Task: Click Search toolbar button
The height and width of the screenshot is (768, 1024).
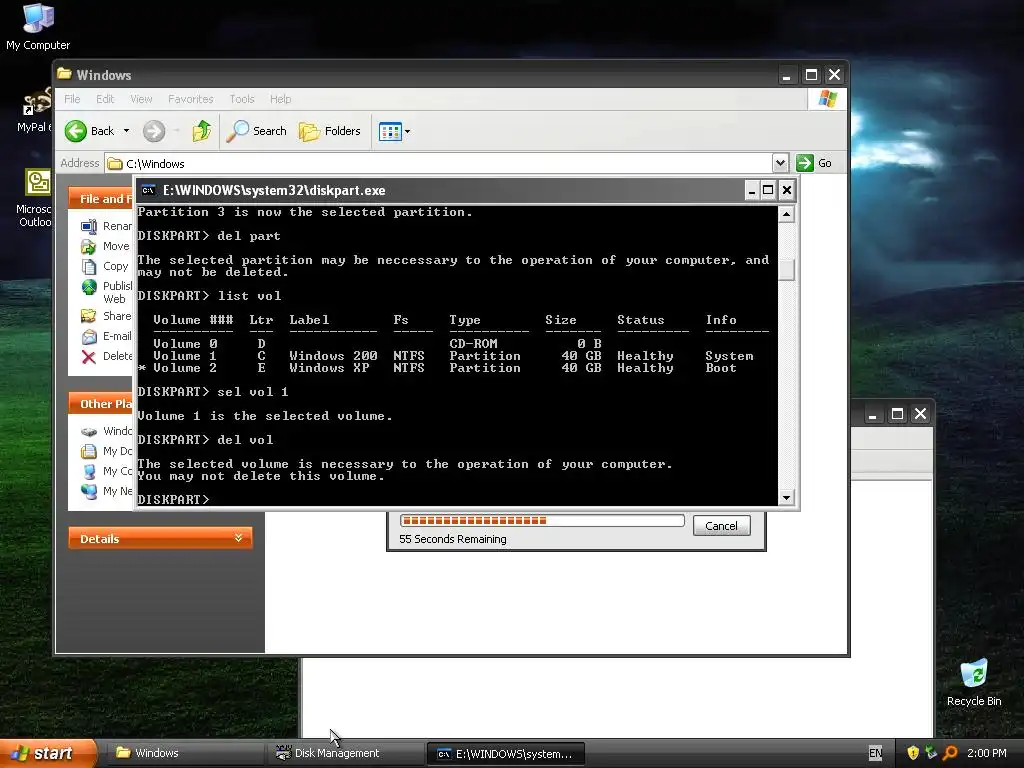Action: [x=257, y=131]
